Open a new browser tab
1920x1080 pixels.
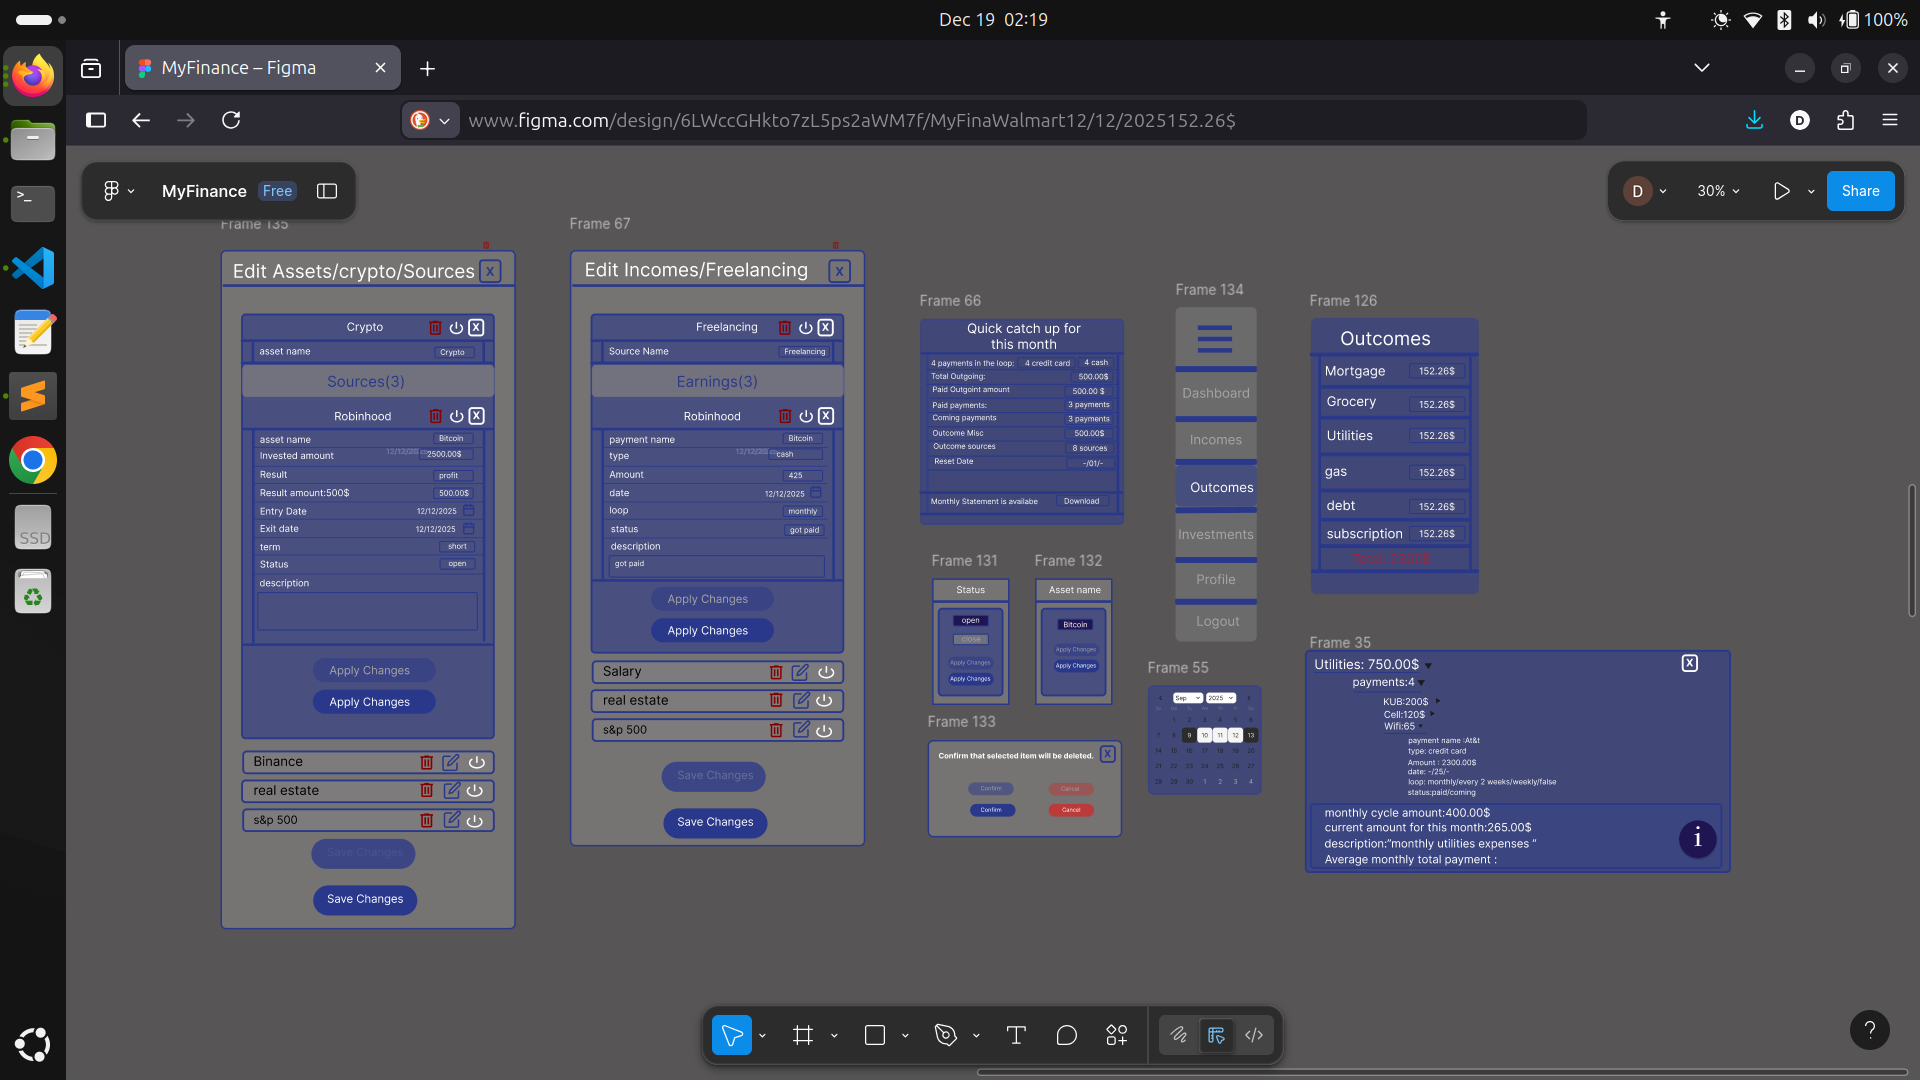pos(427,68)
